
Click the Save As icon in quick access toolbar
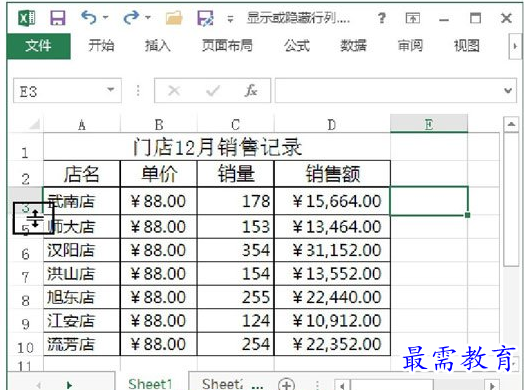click(205, 18)
